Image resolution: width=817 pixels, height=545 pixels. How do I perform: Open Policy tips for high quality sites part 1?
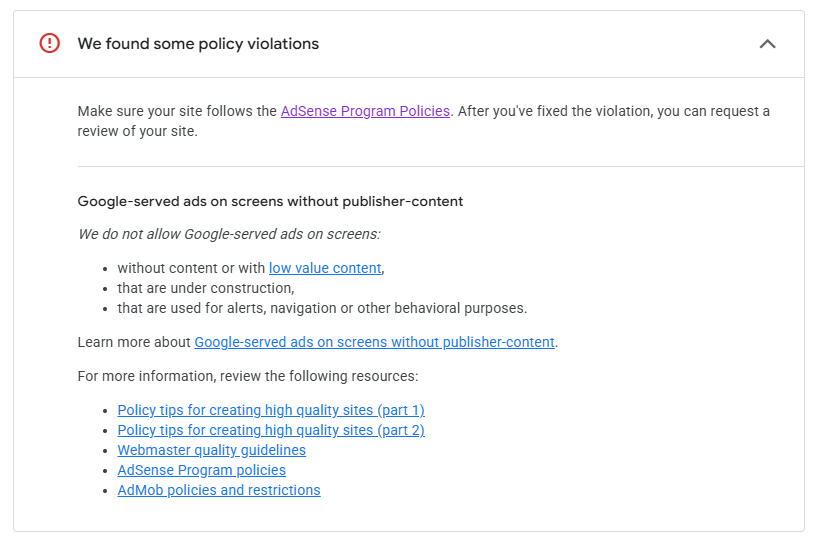pos(271,410)
